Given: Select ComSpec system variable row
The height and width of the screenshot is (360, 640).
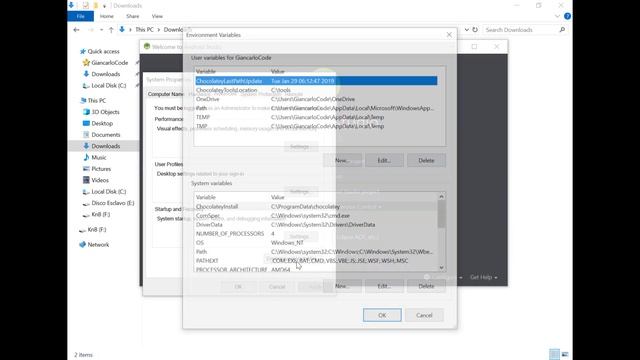Looking at the screenshot, I should pos(316,216).
